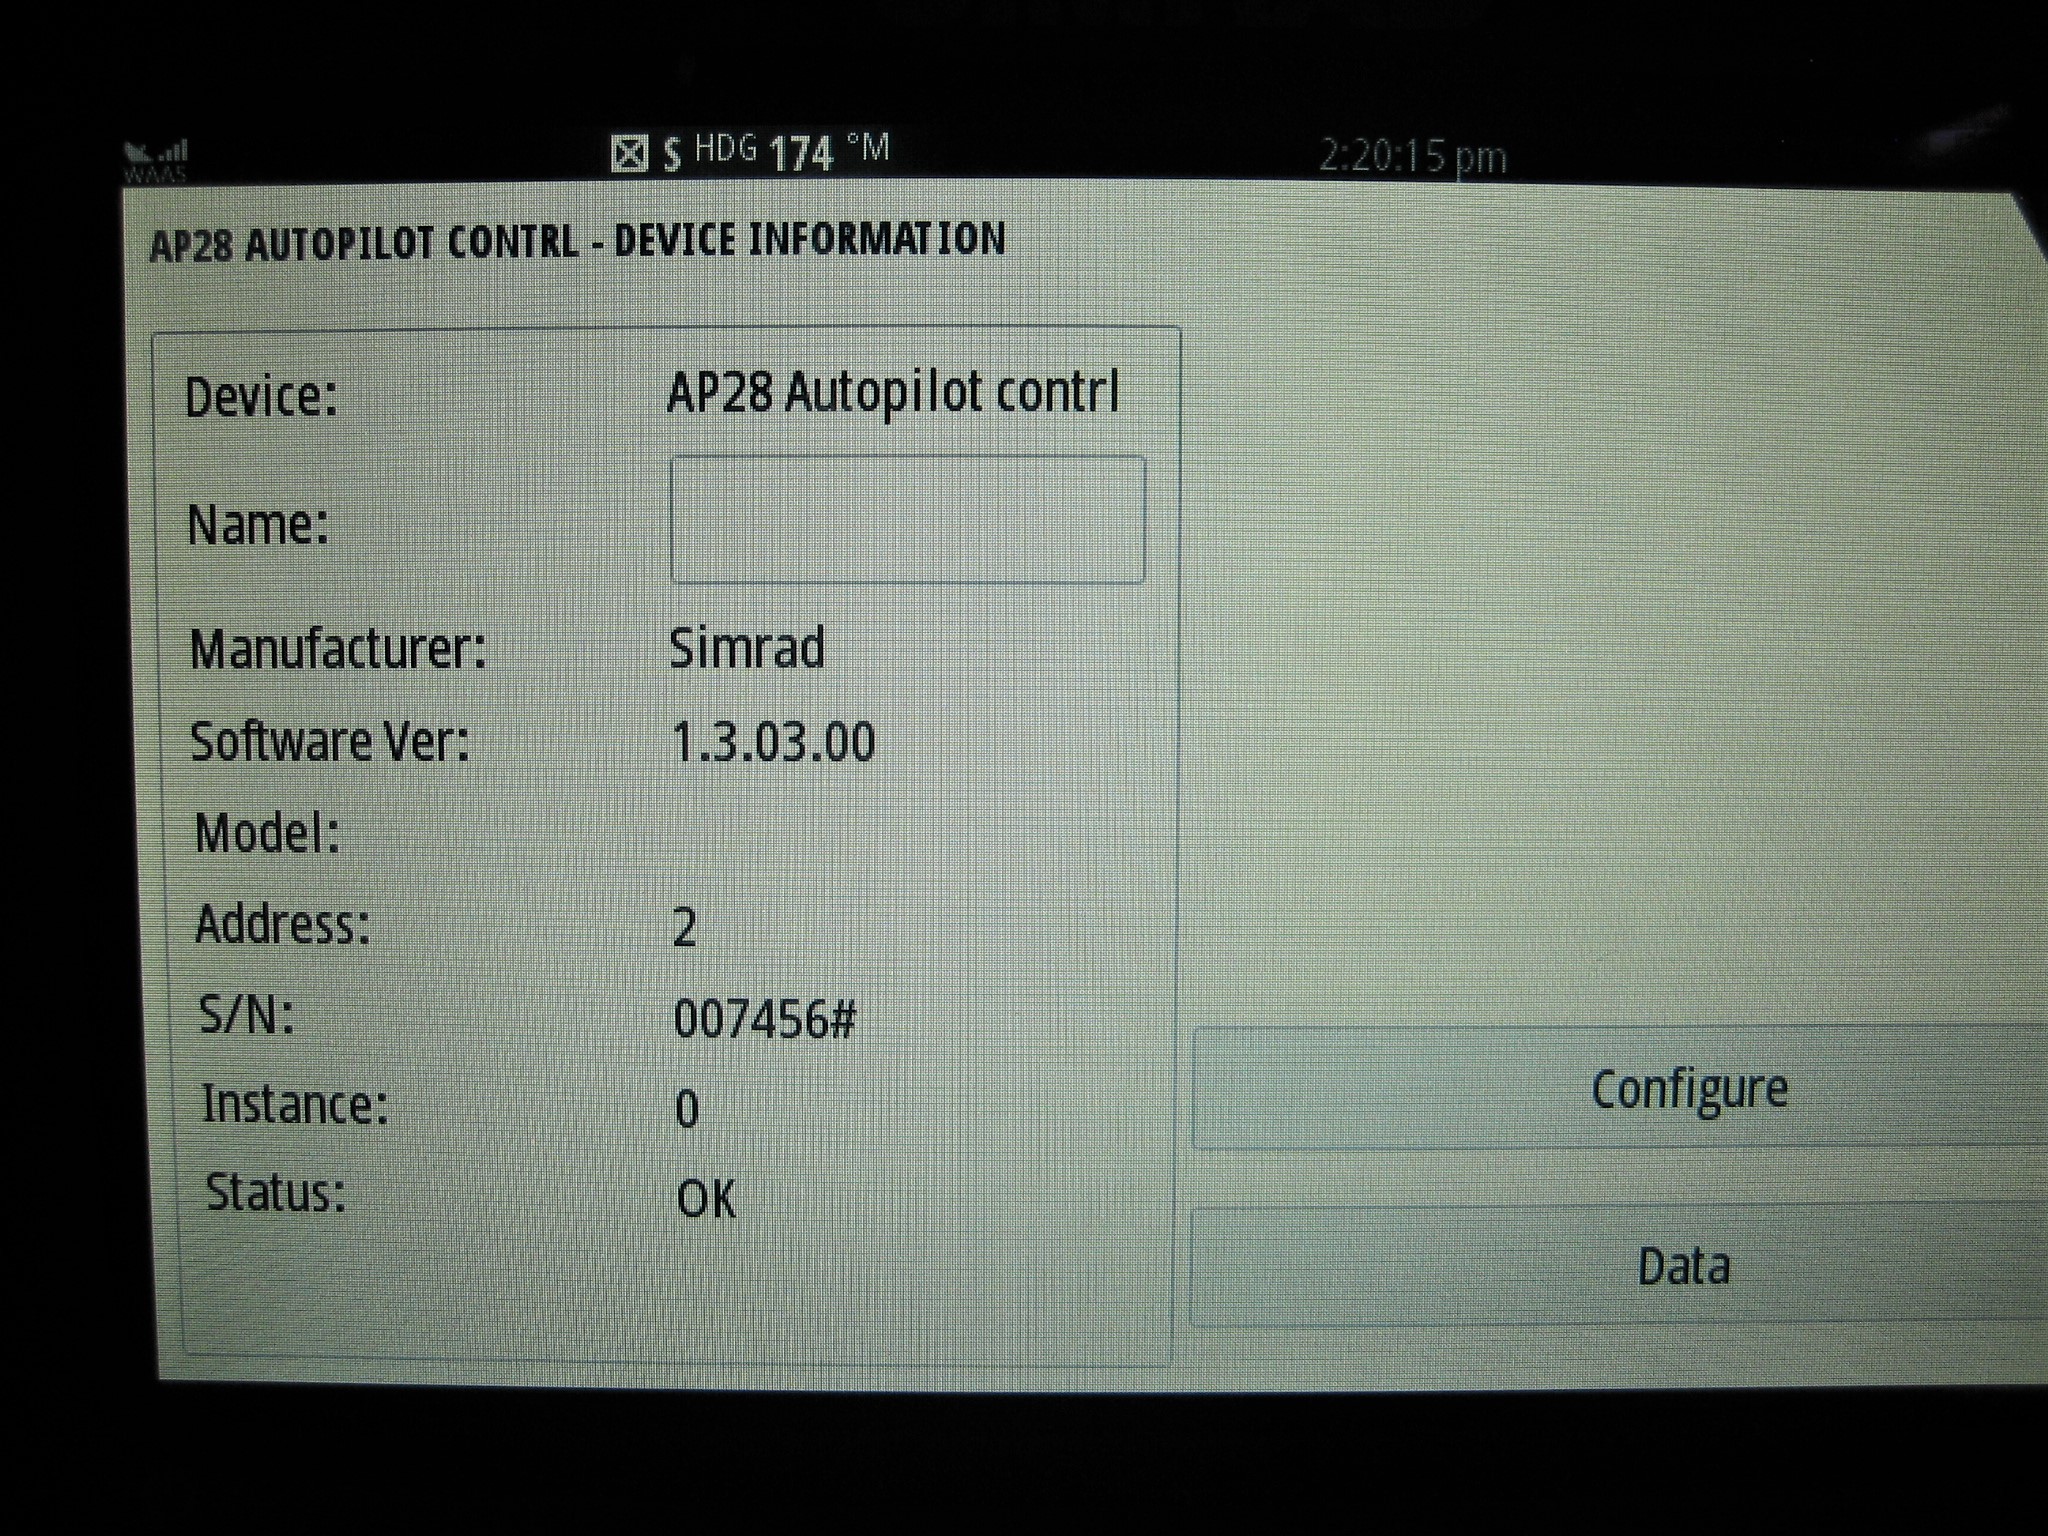The height and width of the screenshot is (1536, 2048).
Task: Tap the WAAS label under the satellite icon
Action: (155, 172)
